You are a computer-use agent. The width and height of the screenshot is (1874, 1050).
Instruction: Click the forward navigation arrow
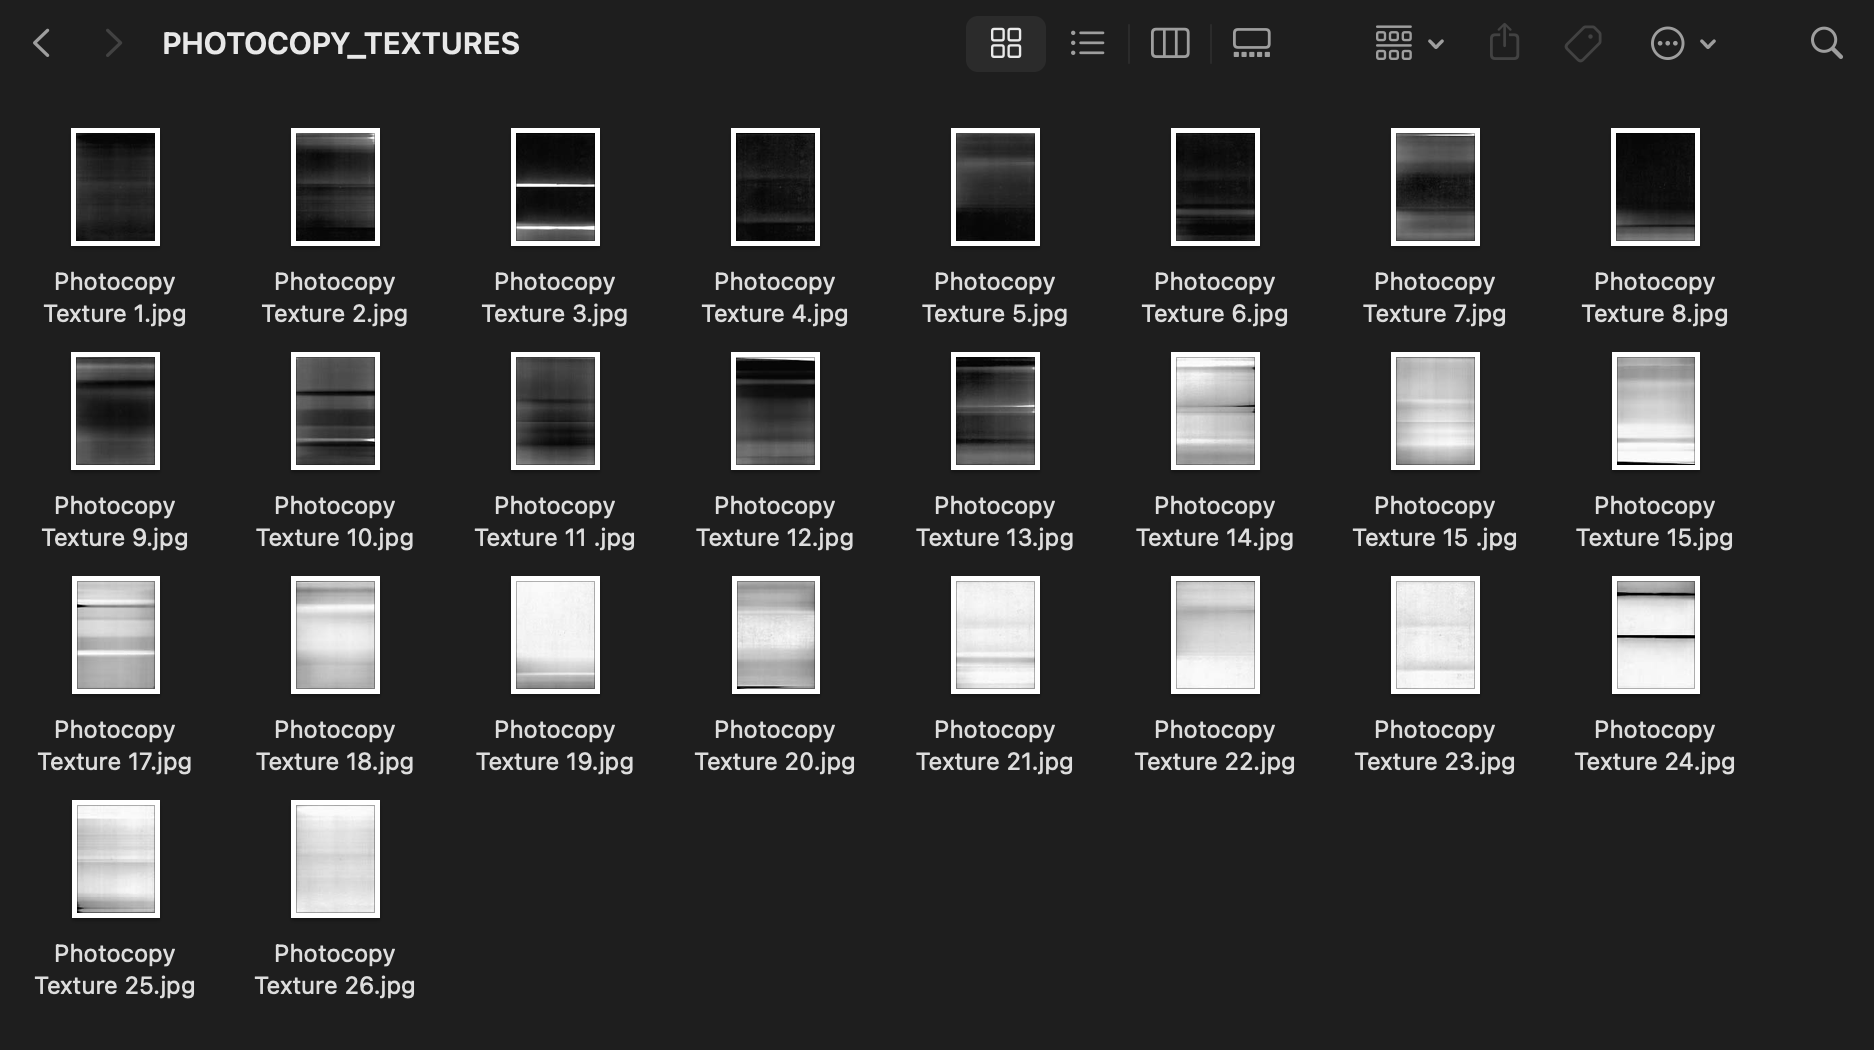tap(113, 43)
